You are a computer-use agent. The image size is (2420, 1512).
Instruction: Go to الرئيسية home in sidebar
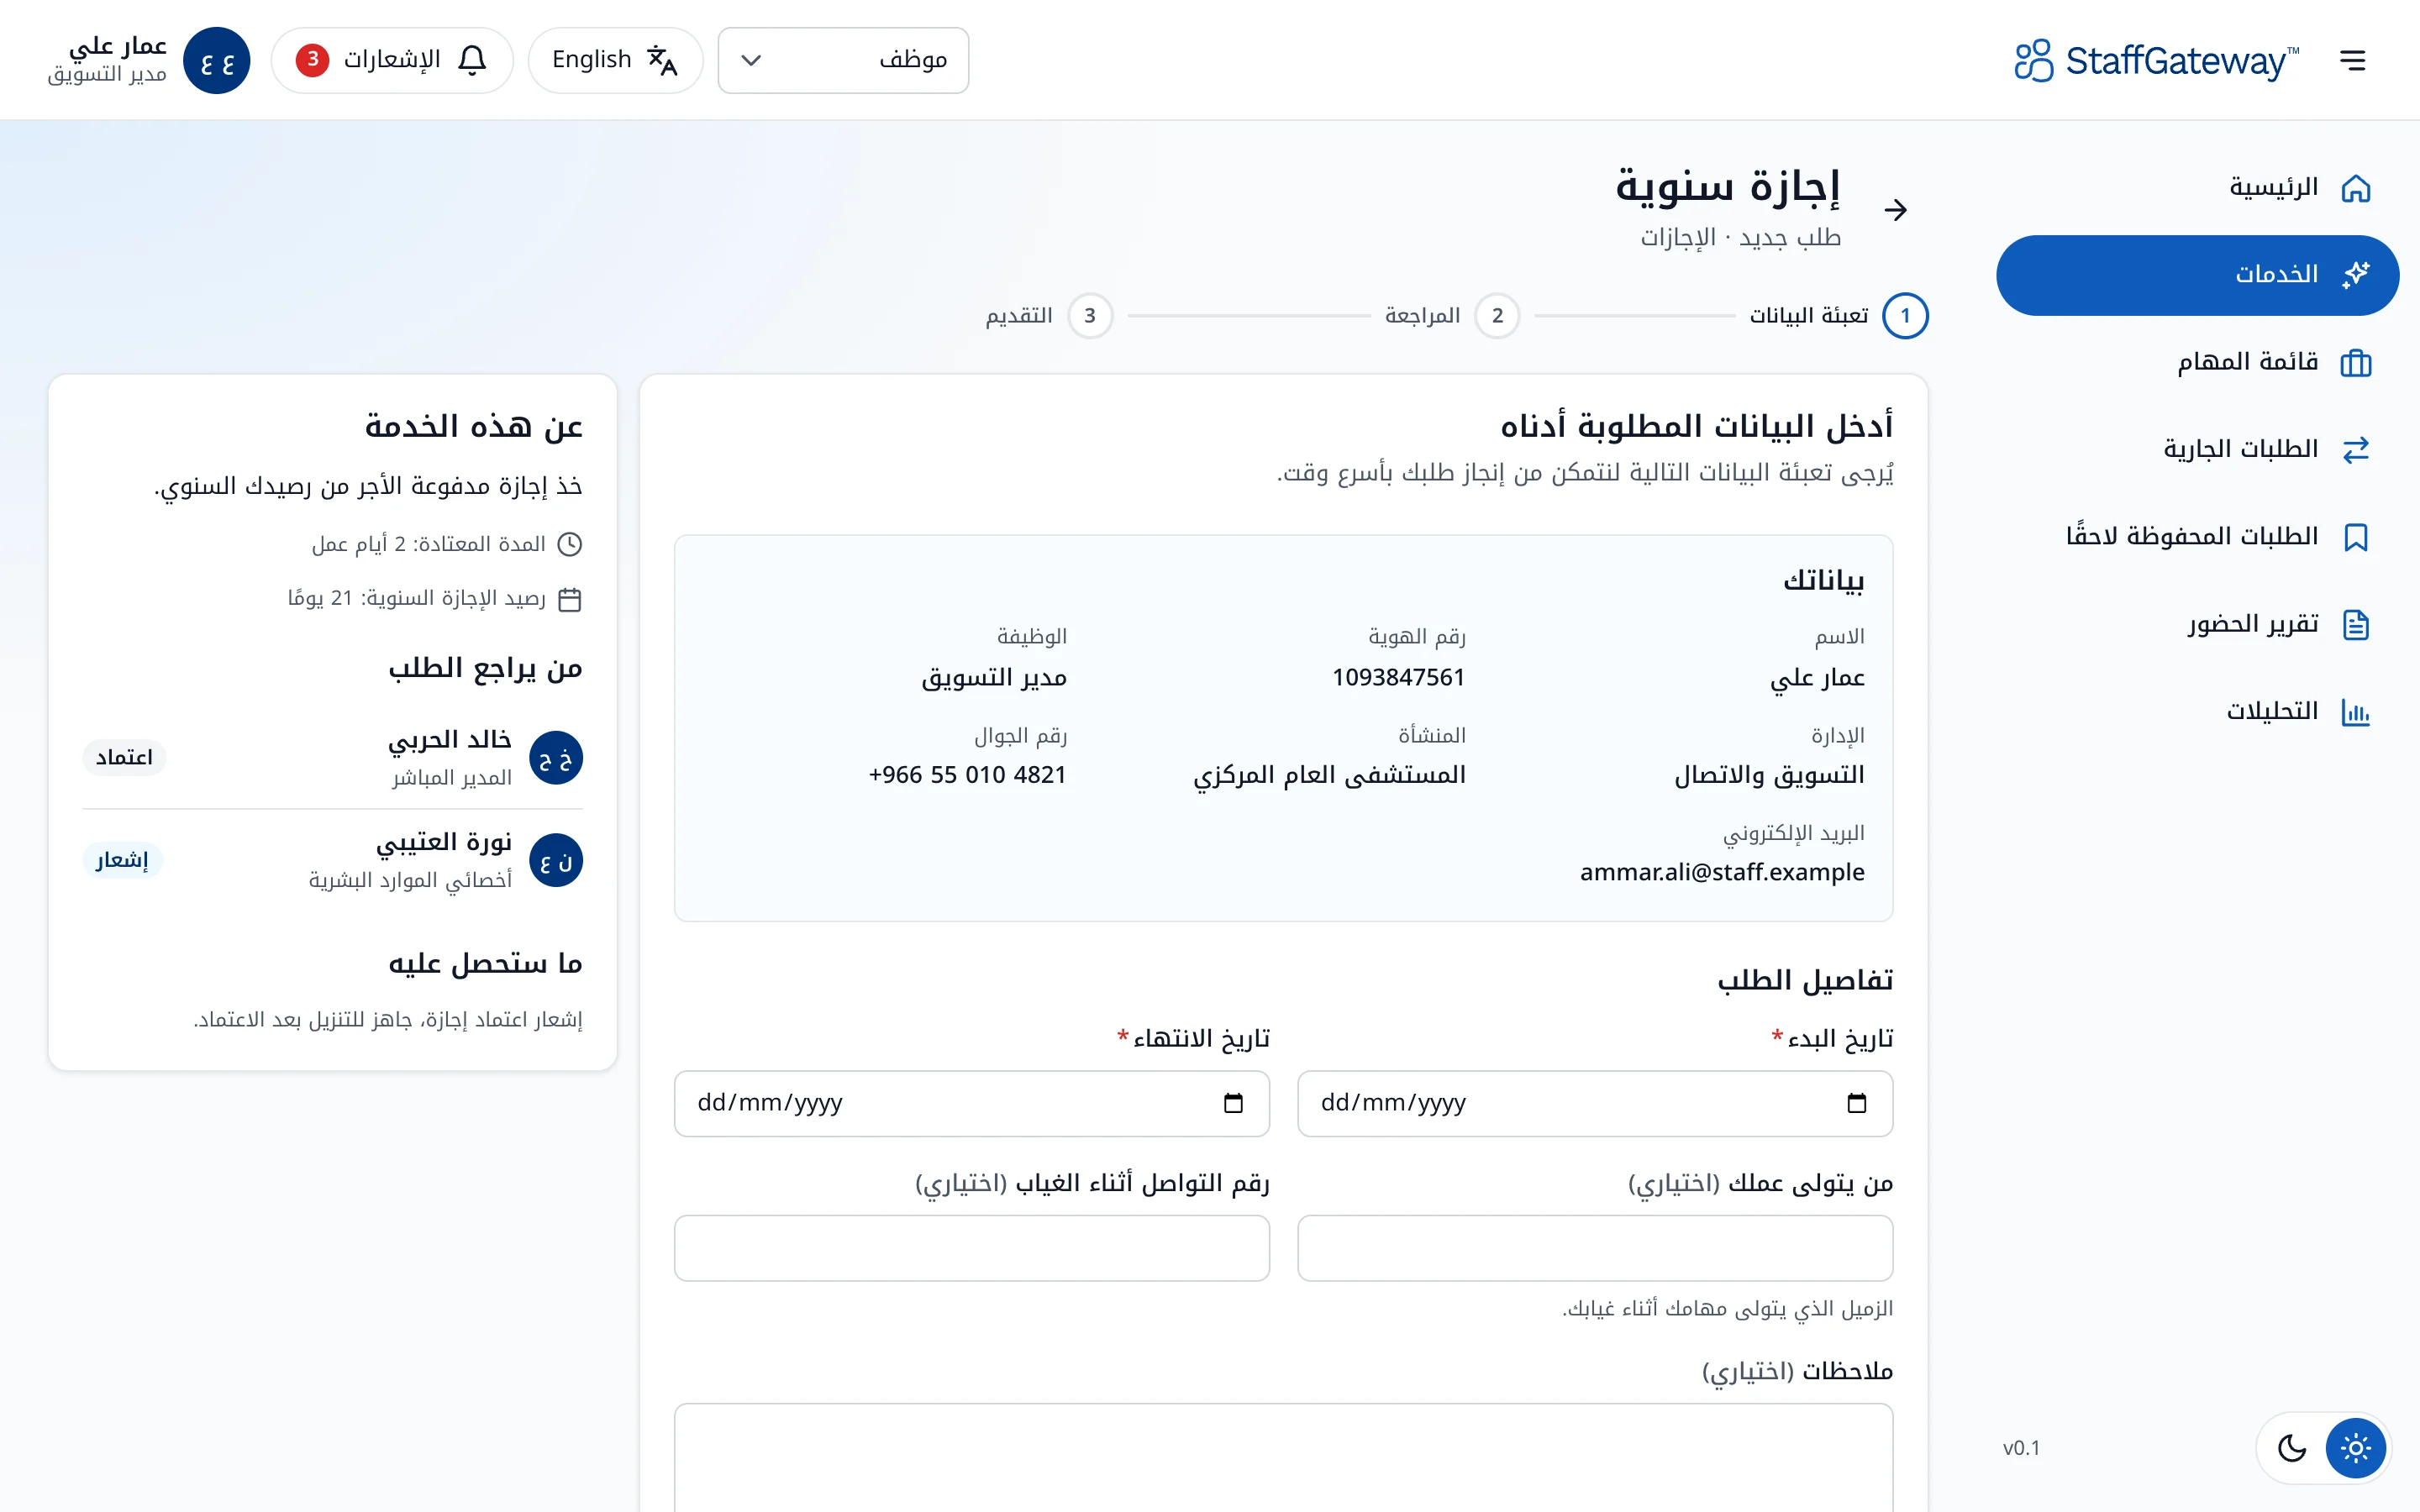click(2198, 187)
